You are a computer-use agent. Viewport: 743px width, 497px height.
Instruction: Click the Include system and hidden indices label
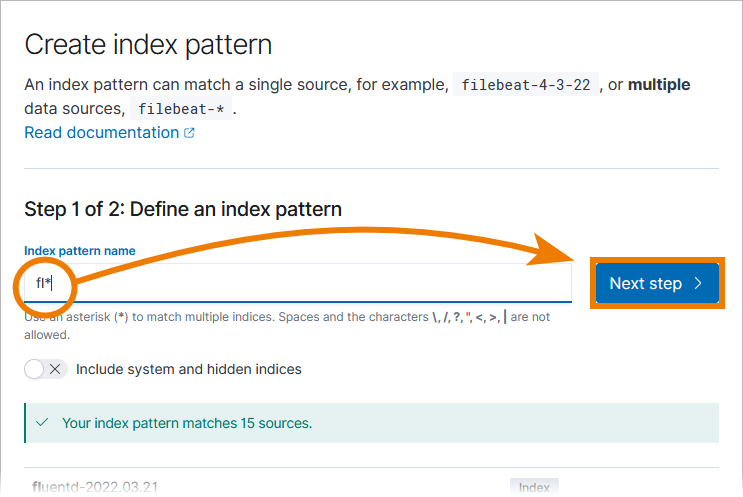coord(189,369)
